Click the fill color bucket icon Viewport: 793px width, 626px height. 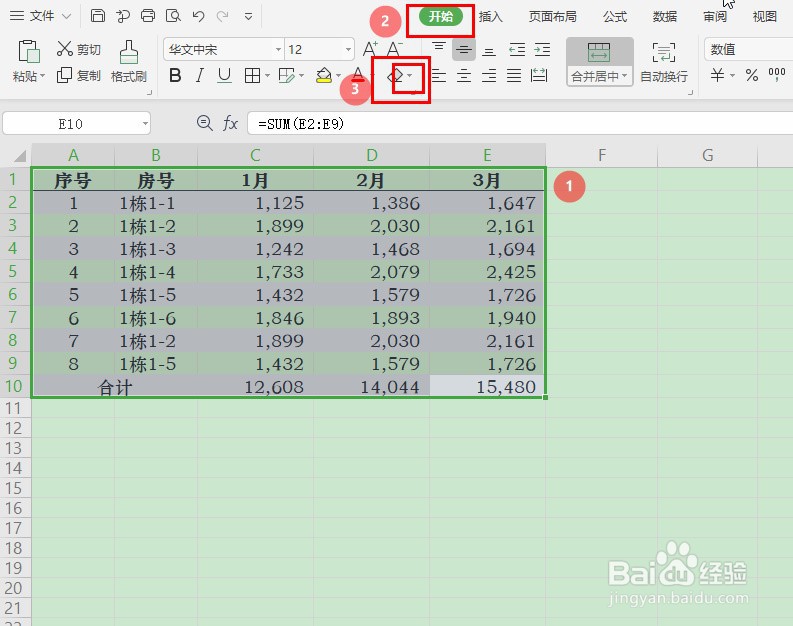coord(324,76)
